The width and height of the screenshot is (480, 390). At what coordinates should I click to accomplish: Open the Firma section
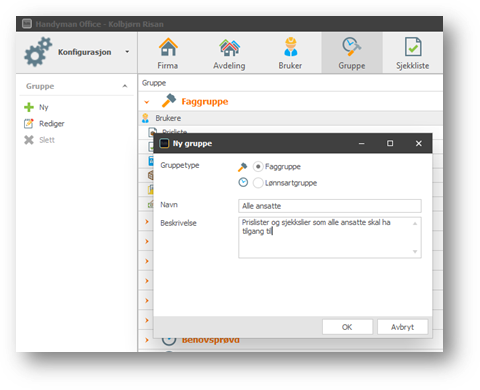tap(168, 53)
